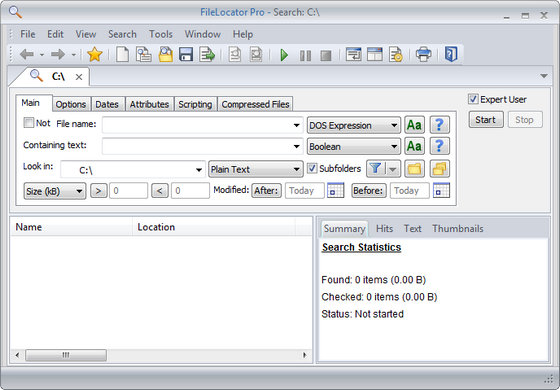Open the Tools menu
Screen dimensions: 560x390
coord(161,34)
